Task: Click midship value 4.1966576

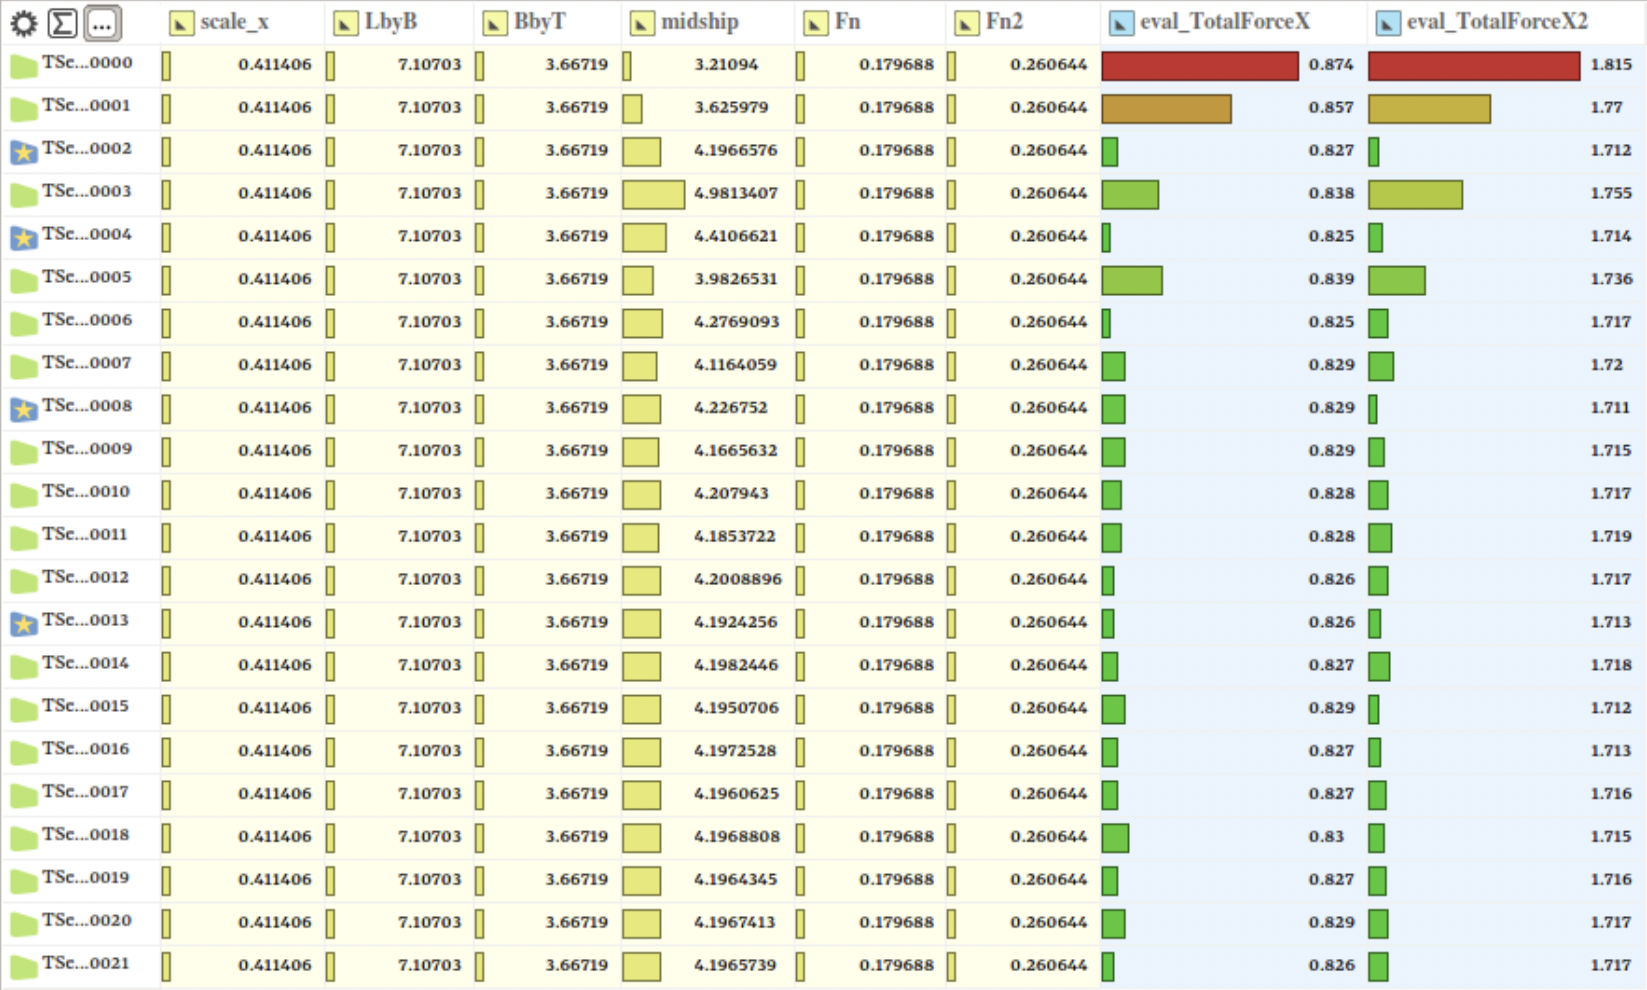Action: click(x=736, y=151)
